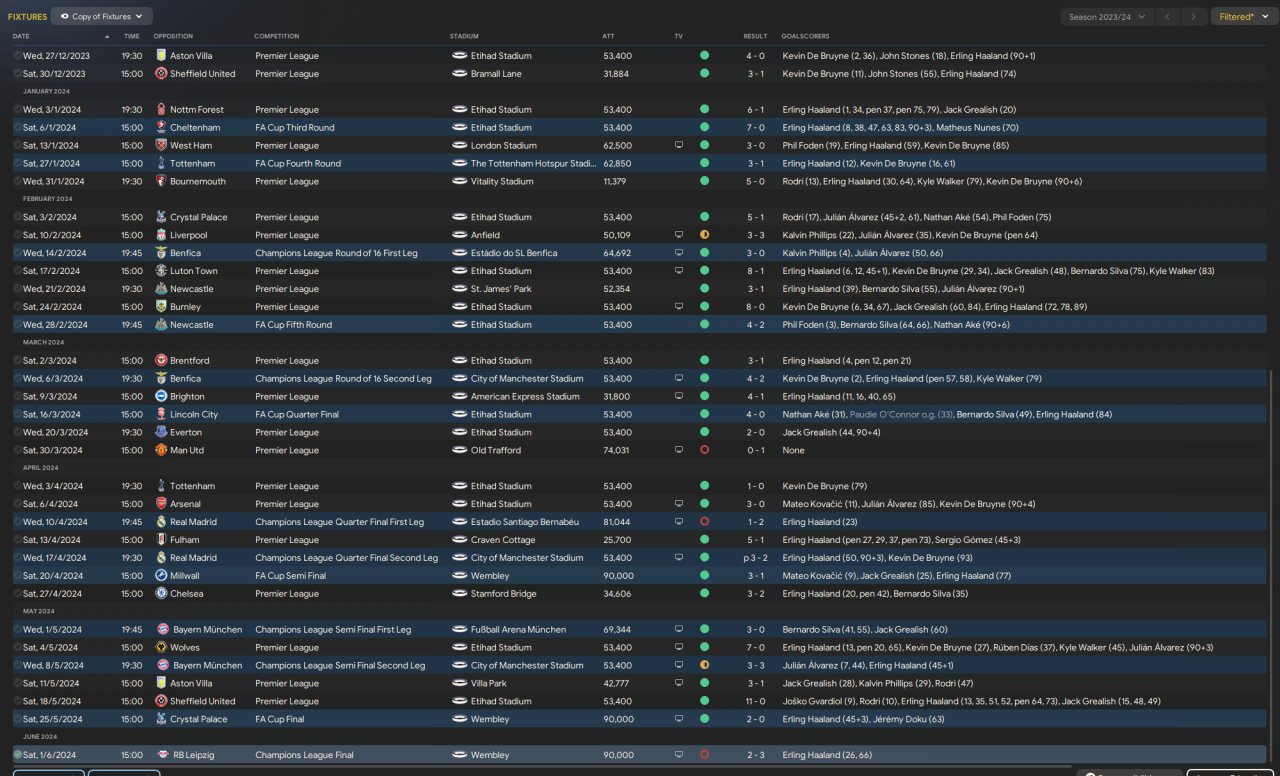This screenshot has width=1280, height=776.
Task: Open the Everton club link
Action: pos(187,433)
